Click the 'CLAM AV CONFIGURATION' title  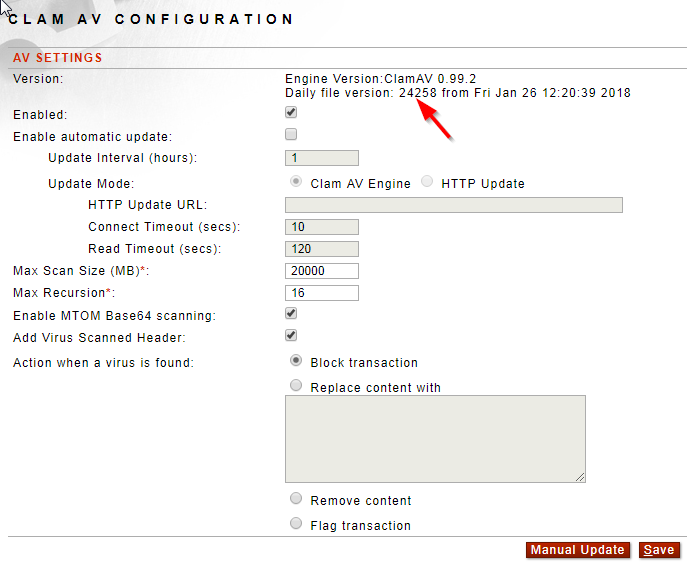pyautogui.click(x=151, y=20)
